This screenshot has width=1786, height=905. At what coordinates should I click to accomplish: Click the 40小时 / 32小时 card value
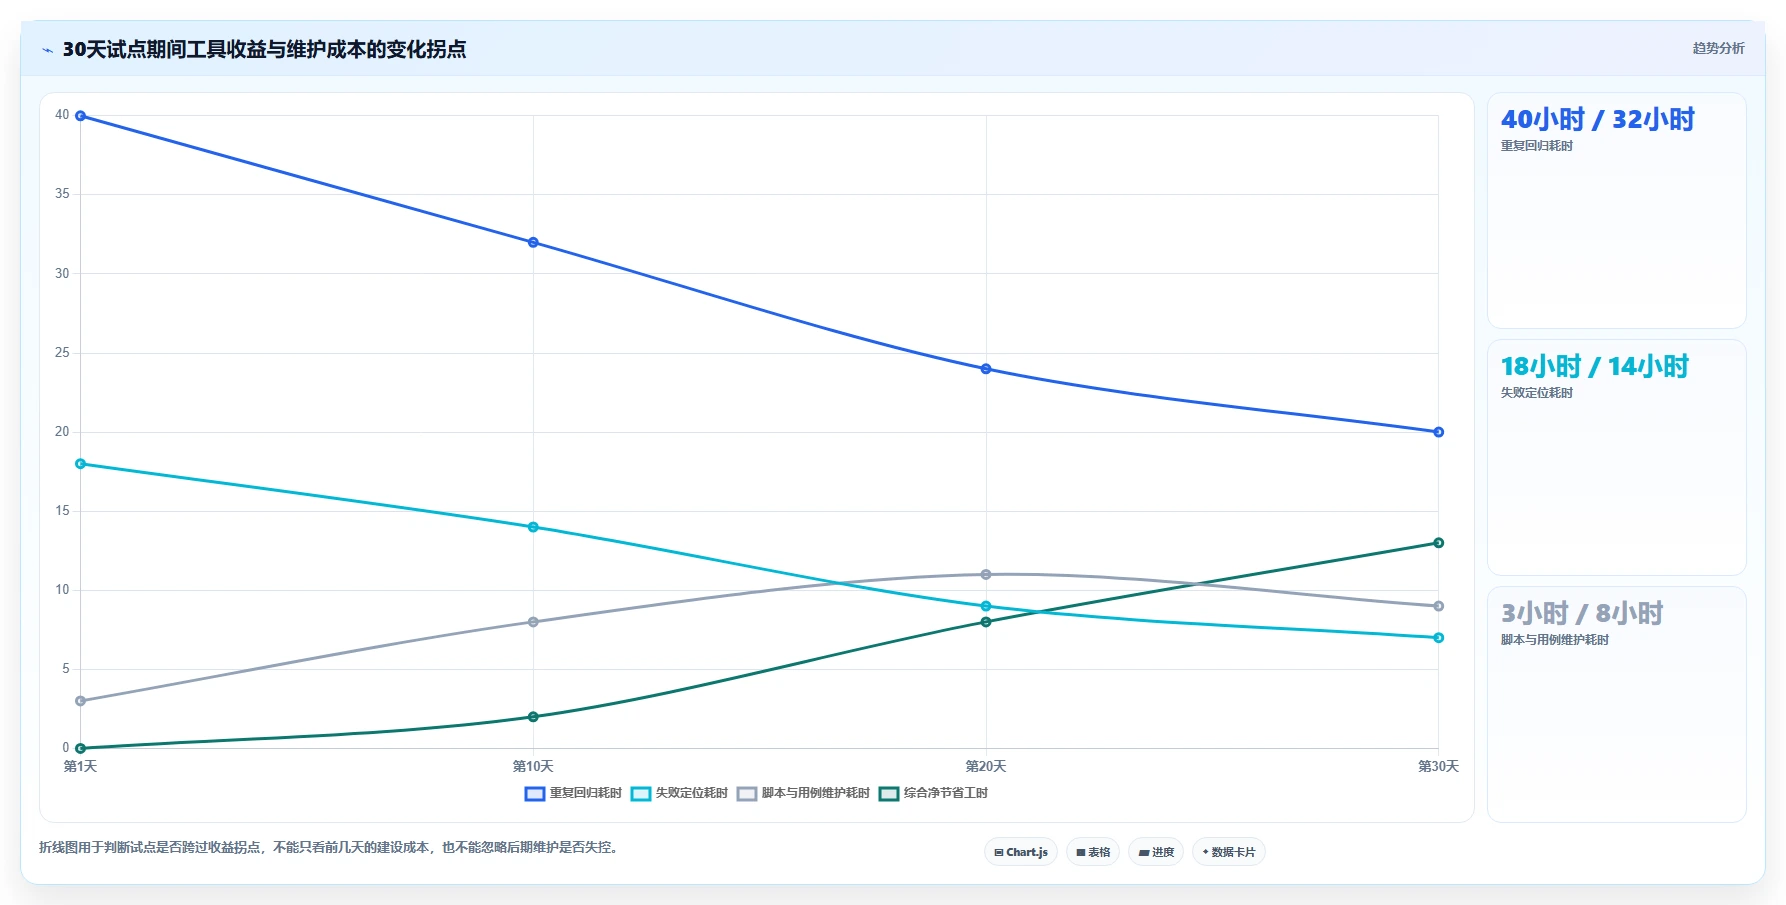(1597, 120)
